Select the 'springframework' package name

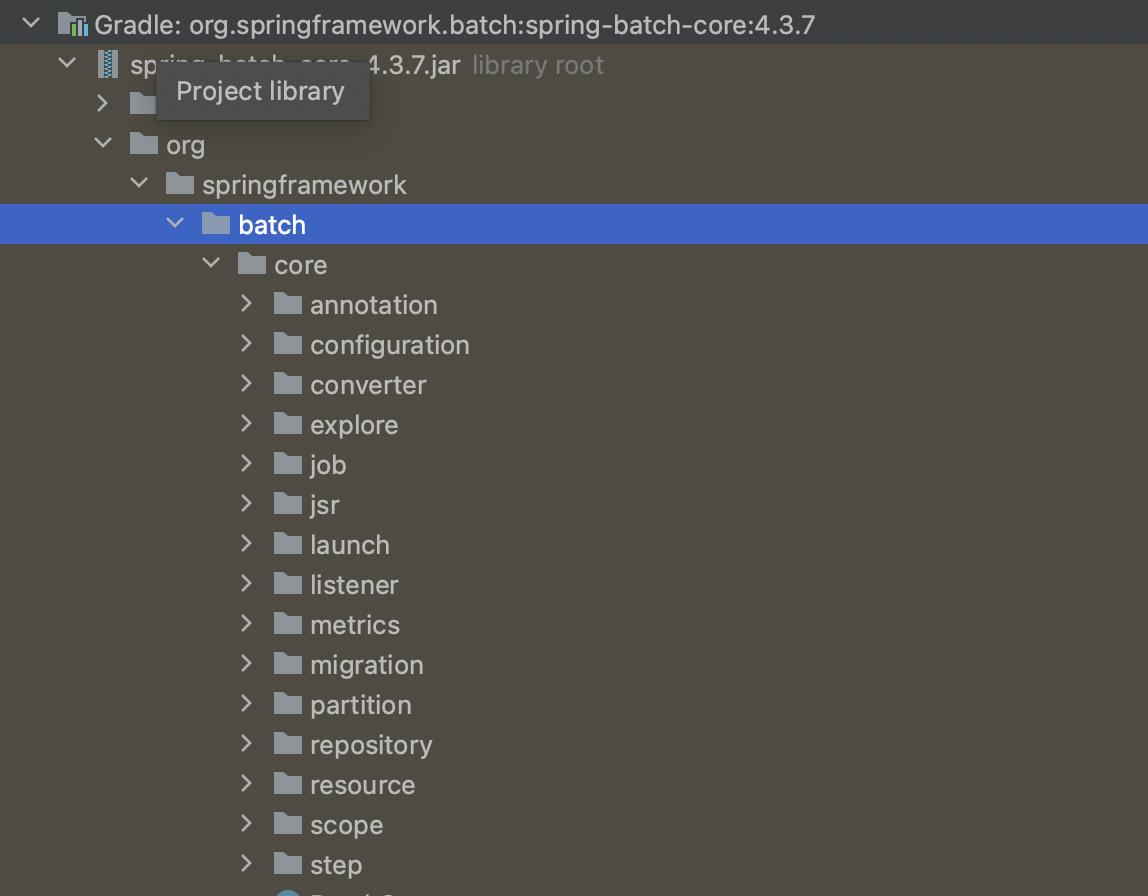[304, 185]
